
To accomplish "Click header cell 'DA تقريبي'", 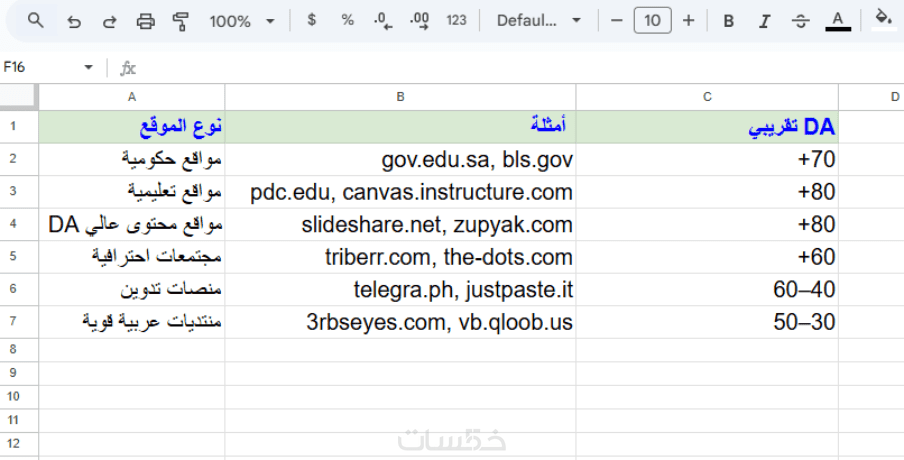I will pos(707,127).
